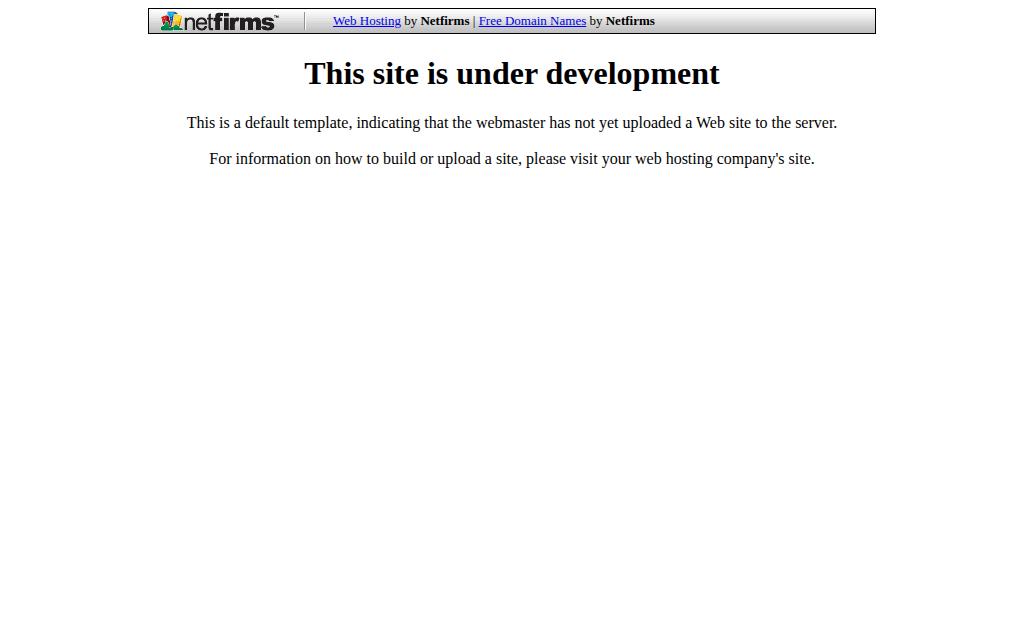Open the Web Hosting link

coord(367,21)
